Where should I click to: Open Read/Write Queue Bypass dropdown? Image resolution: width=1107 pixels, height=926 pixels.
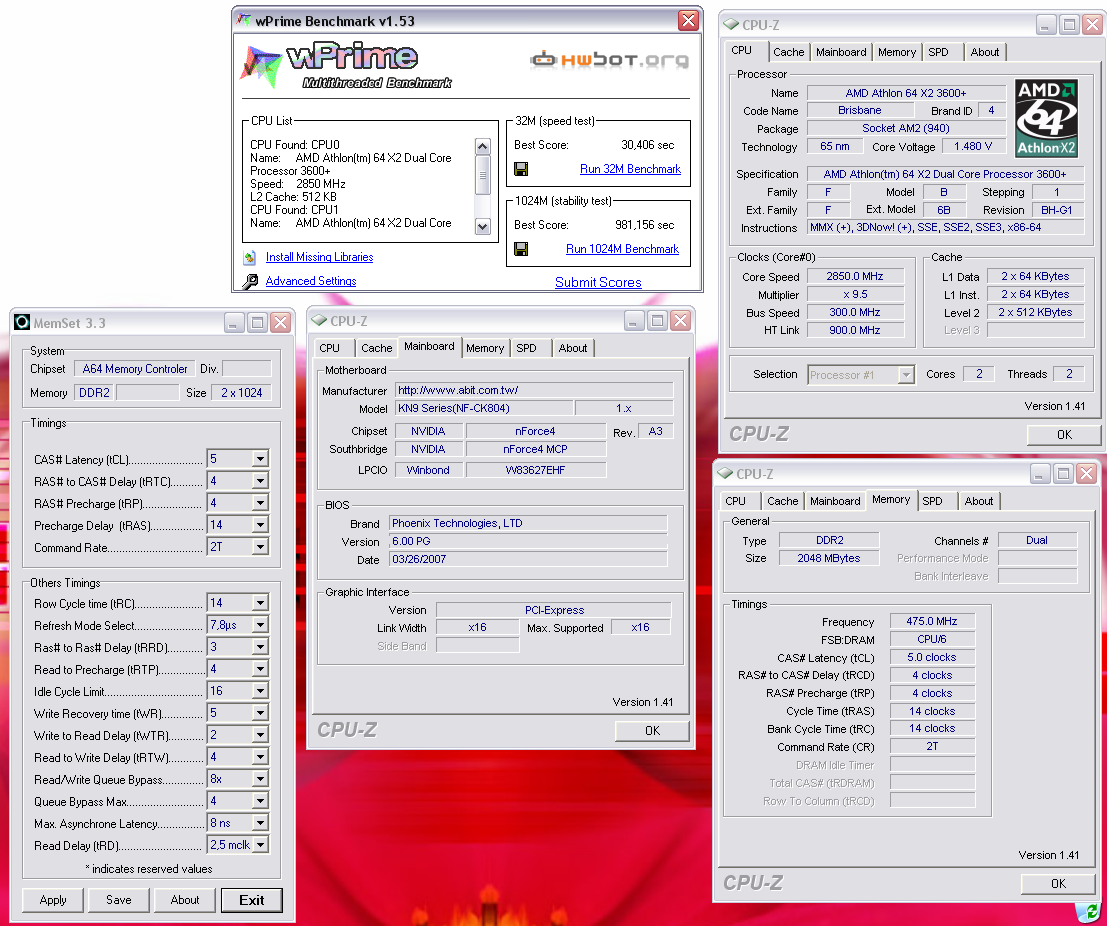(261, 778)
